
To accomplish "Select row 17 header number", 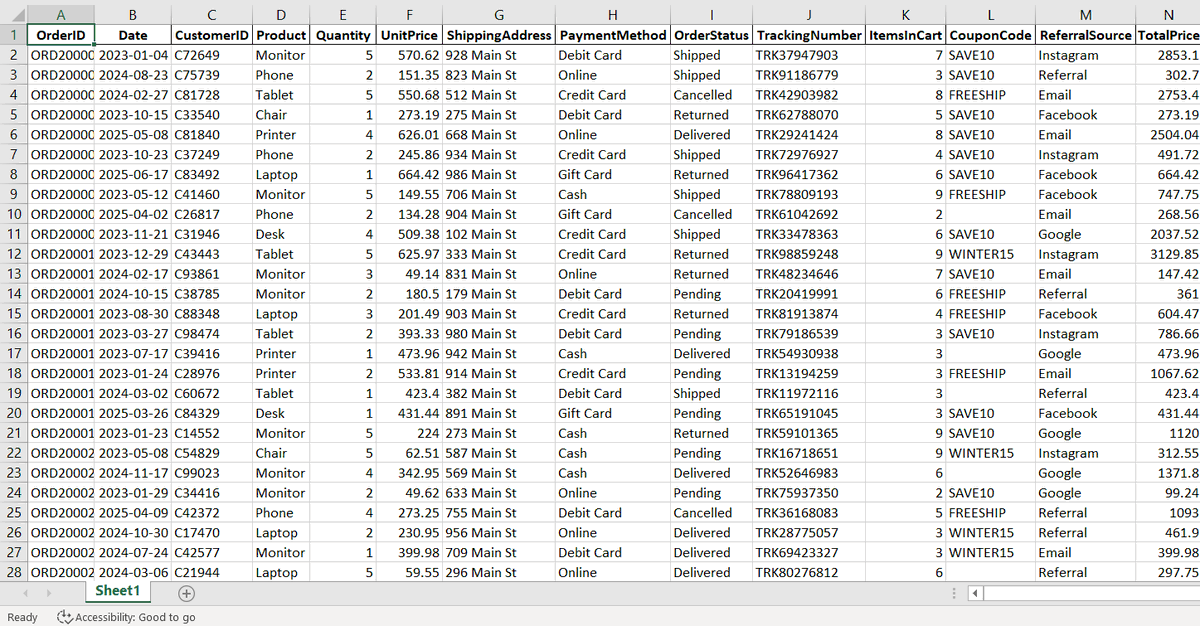I will click(x=13, y=353).
